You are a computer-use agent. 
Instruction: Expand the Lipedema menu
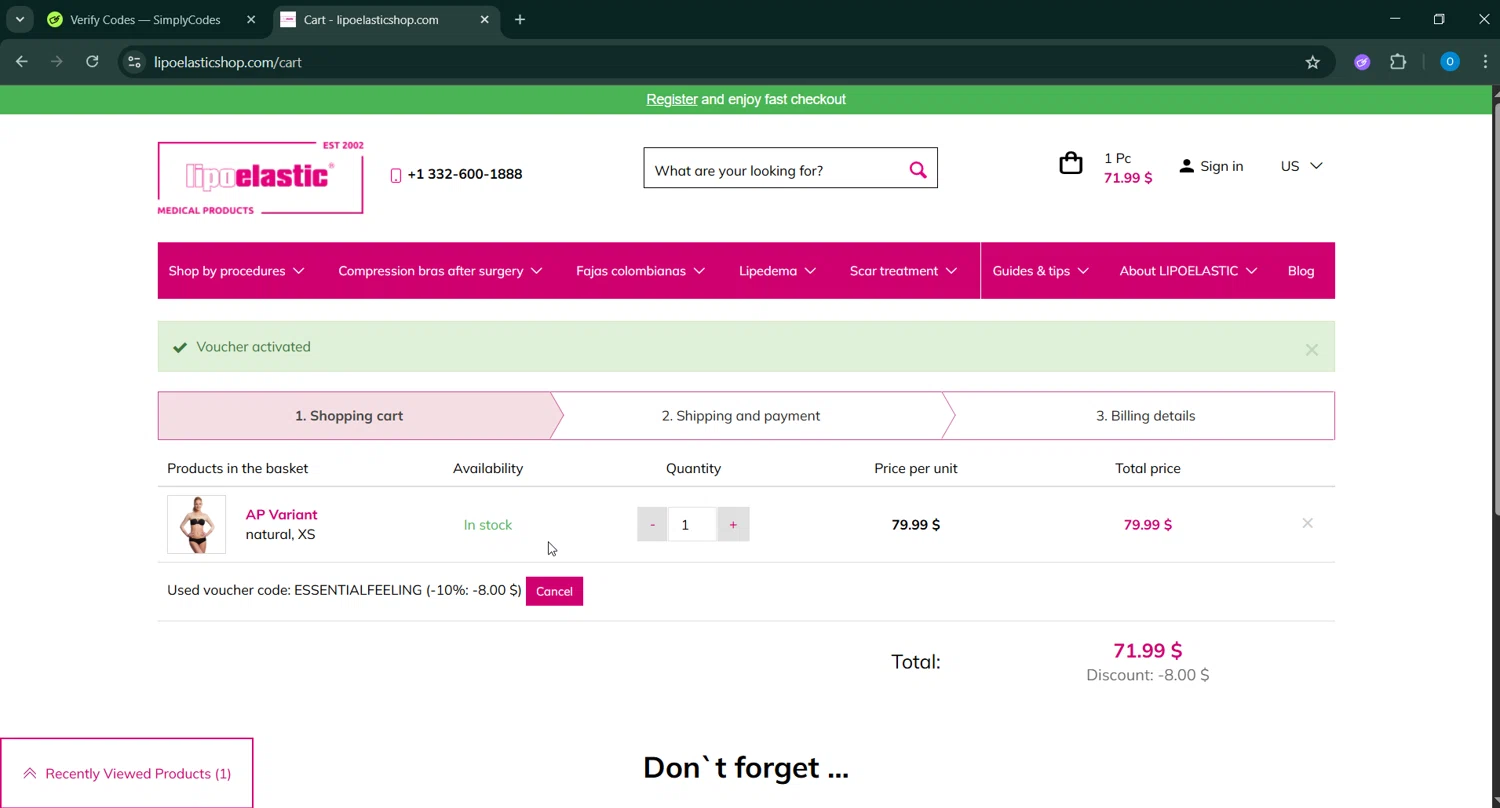777,271
